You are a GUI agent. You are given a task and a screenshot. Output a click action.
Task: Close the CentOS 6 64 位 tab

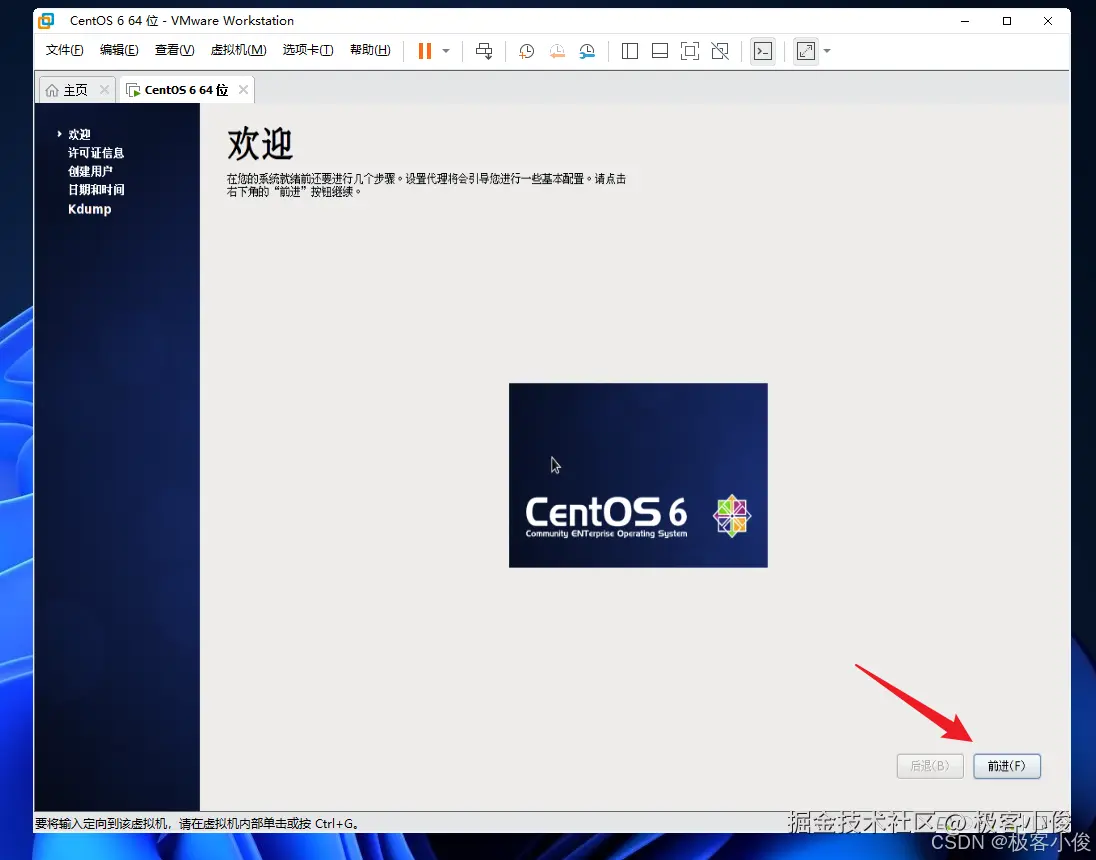click(x=243, y=89)
